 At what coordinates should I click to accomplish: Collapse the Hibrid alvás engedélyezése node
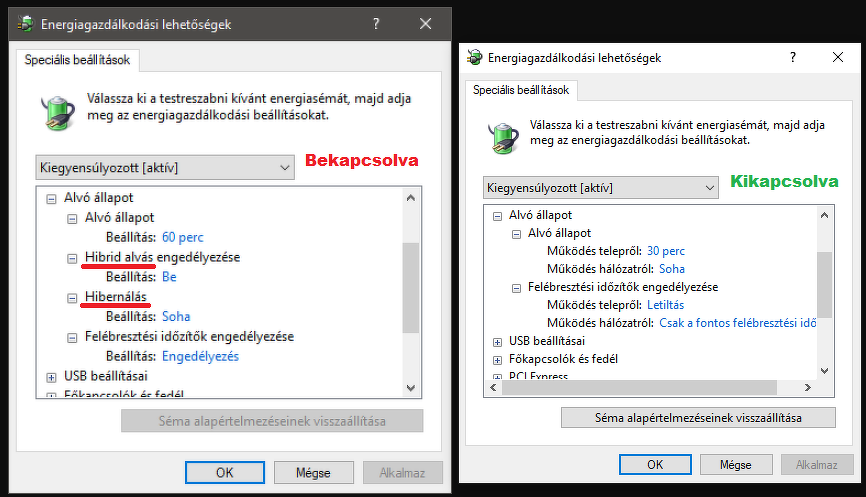point(72,257)
